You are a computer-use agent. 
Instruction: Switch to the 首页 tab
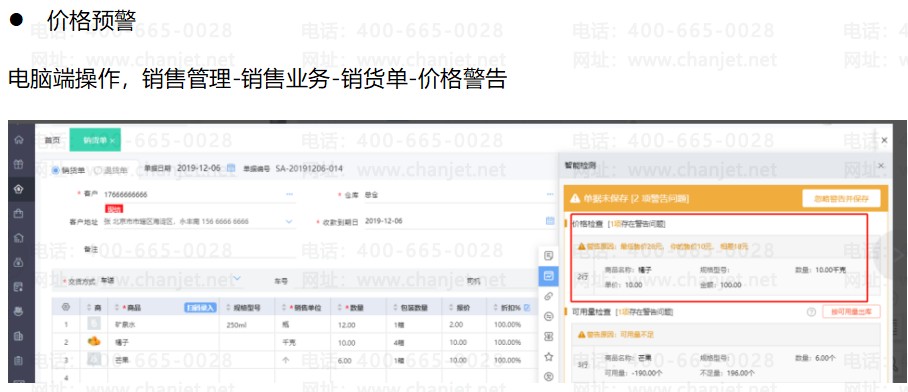tap(53, 140)
